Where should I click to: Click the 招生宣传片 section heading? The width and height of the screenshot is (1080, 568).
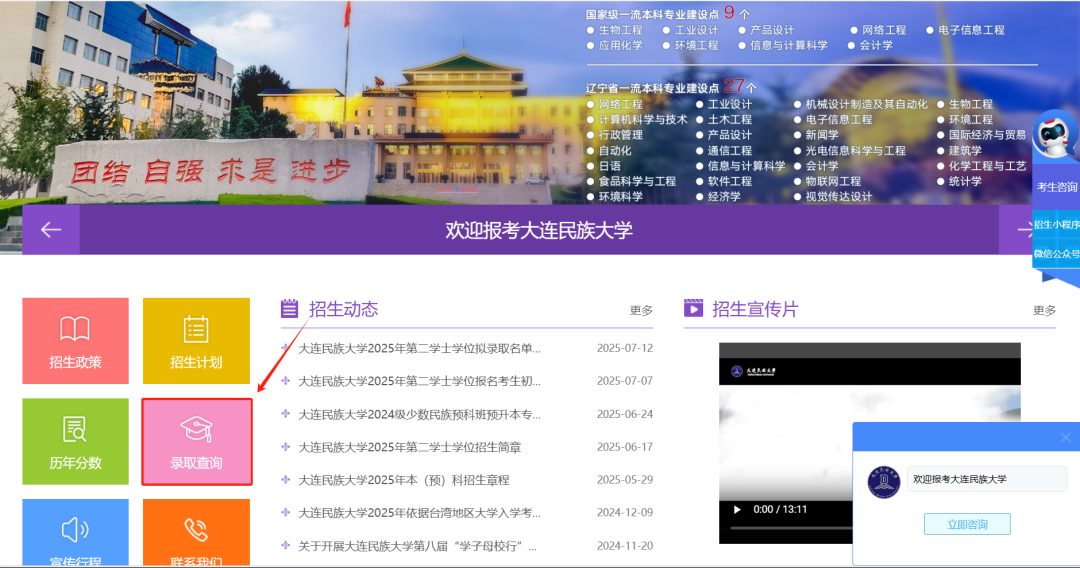point(755,309)
